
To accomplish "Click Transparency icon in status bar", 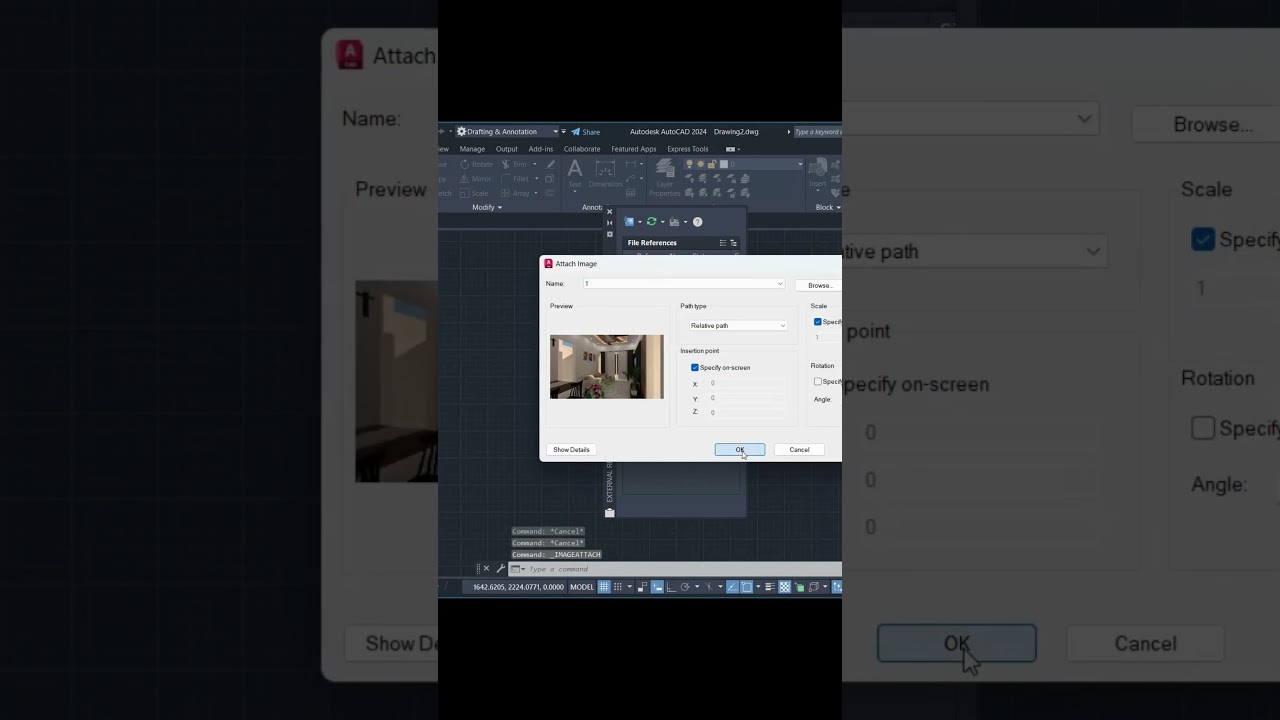I will 785,587.
